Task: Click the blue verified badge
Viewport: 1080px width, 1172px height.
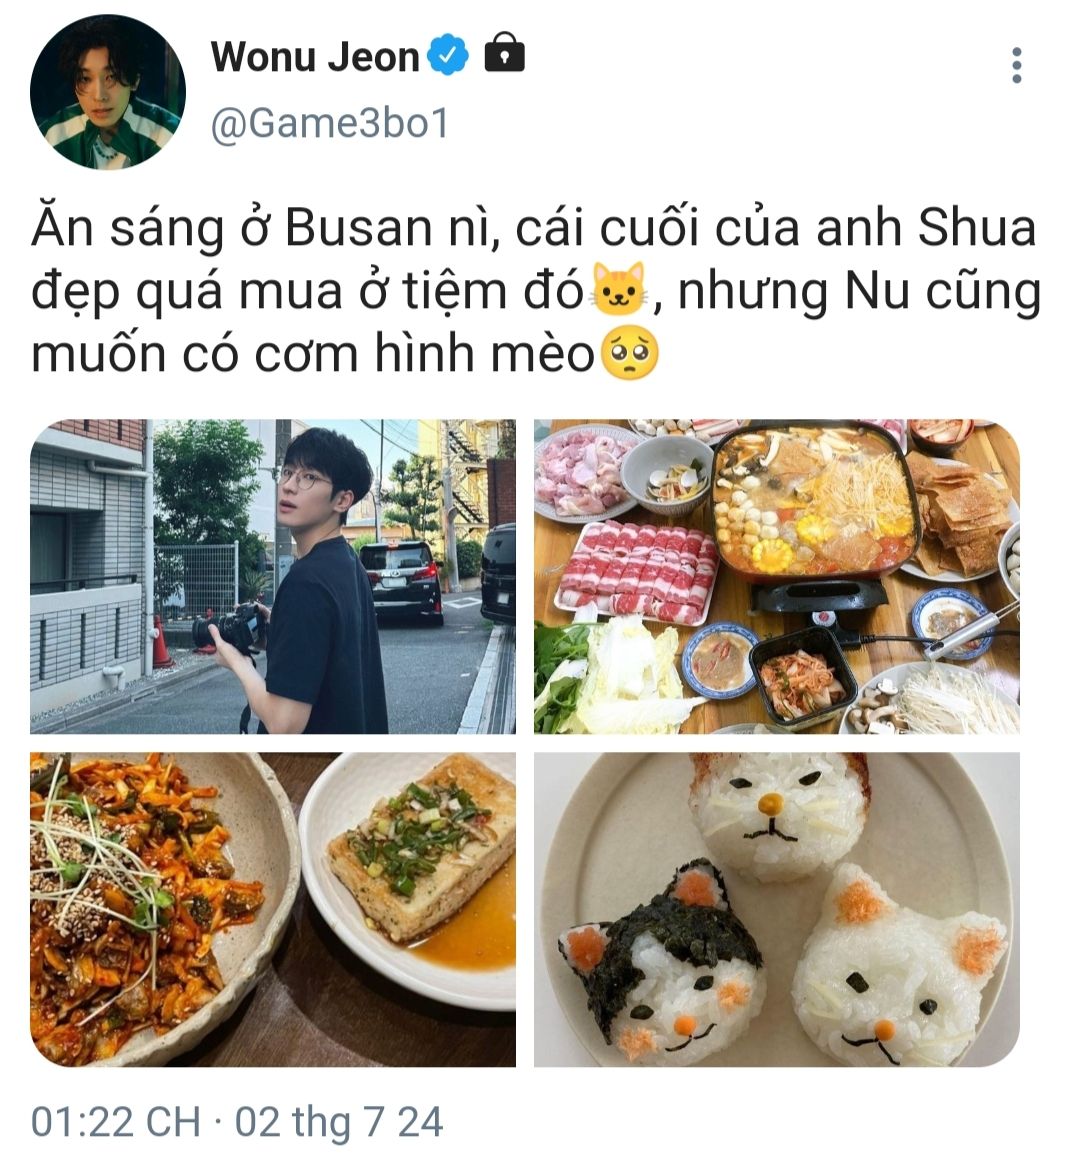Action: coord(448,56)
